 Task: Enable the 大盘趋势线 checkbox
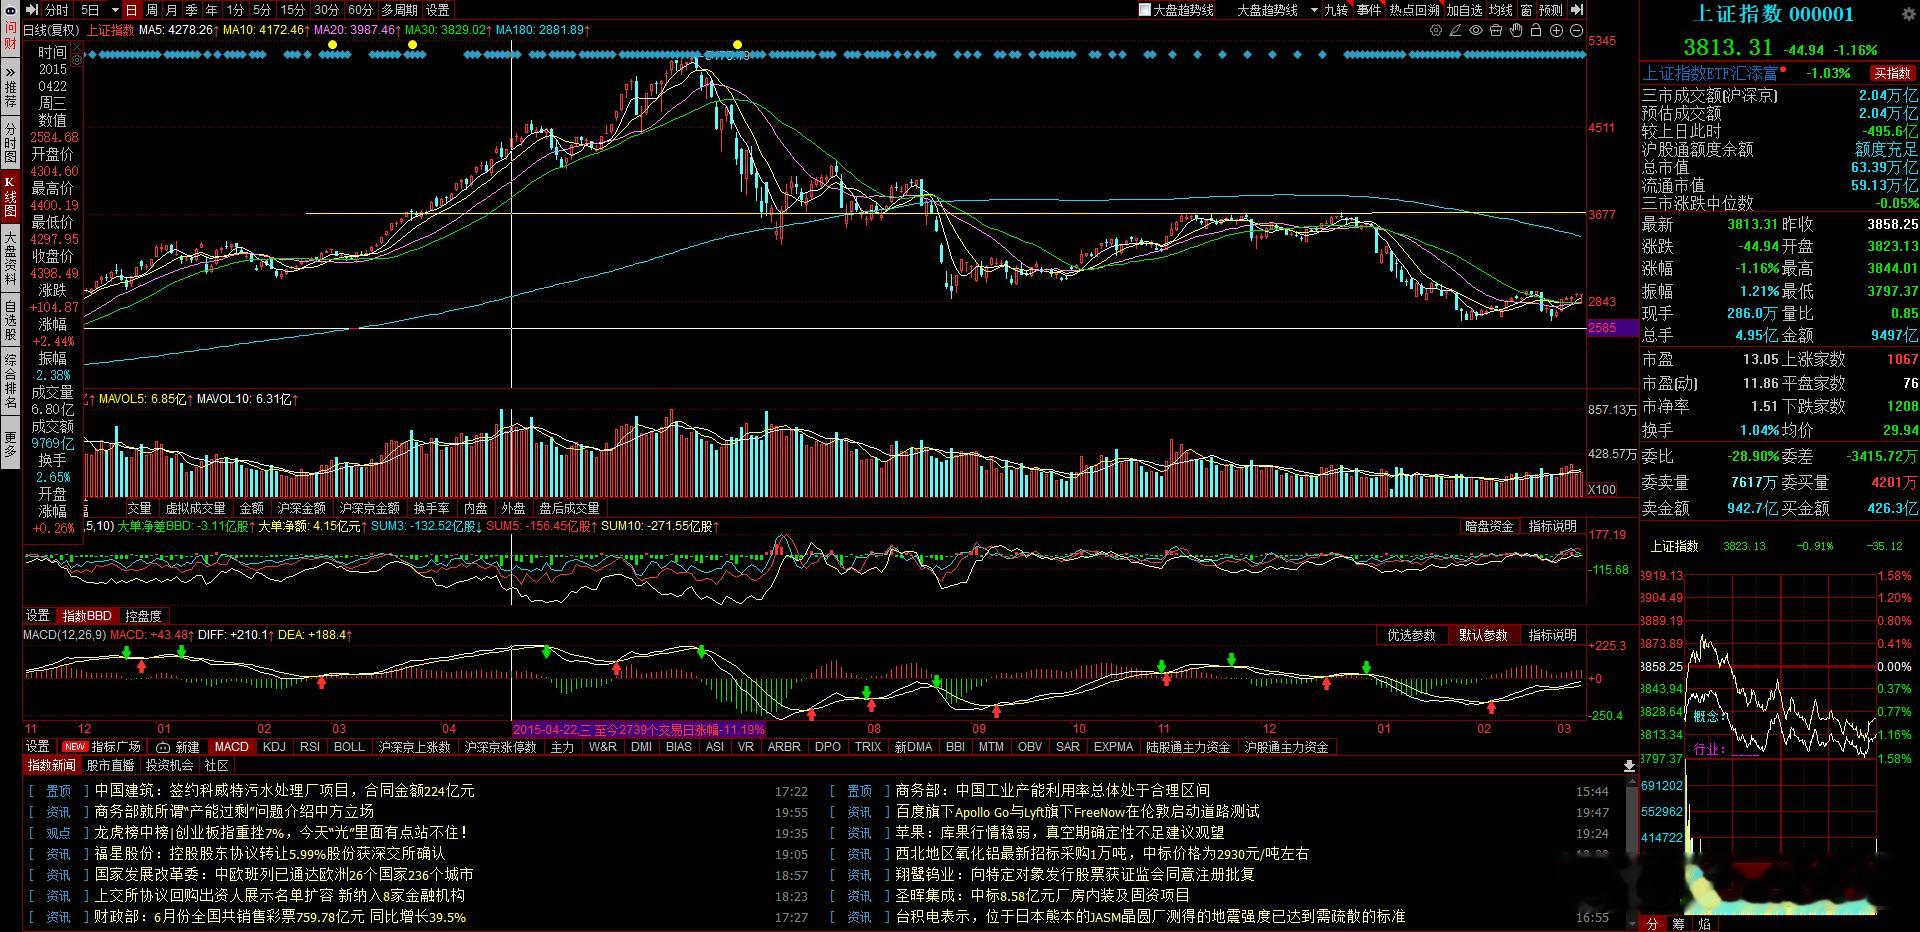coord(1145,10)
